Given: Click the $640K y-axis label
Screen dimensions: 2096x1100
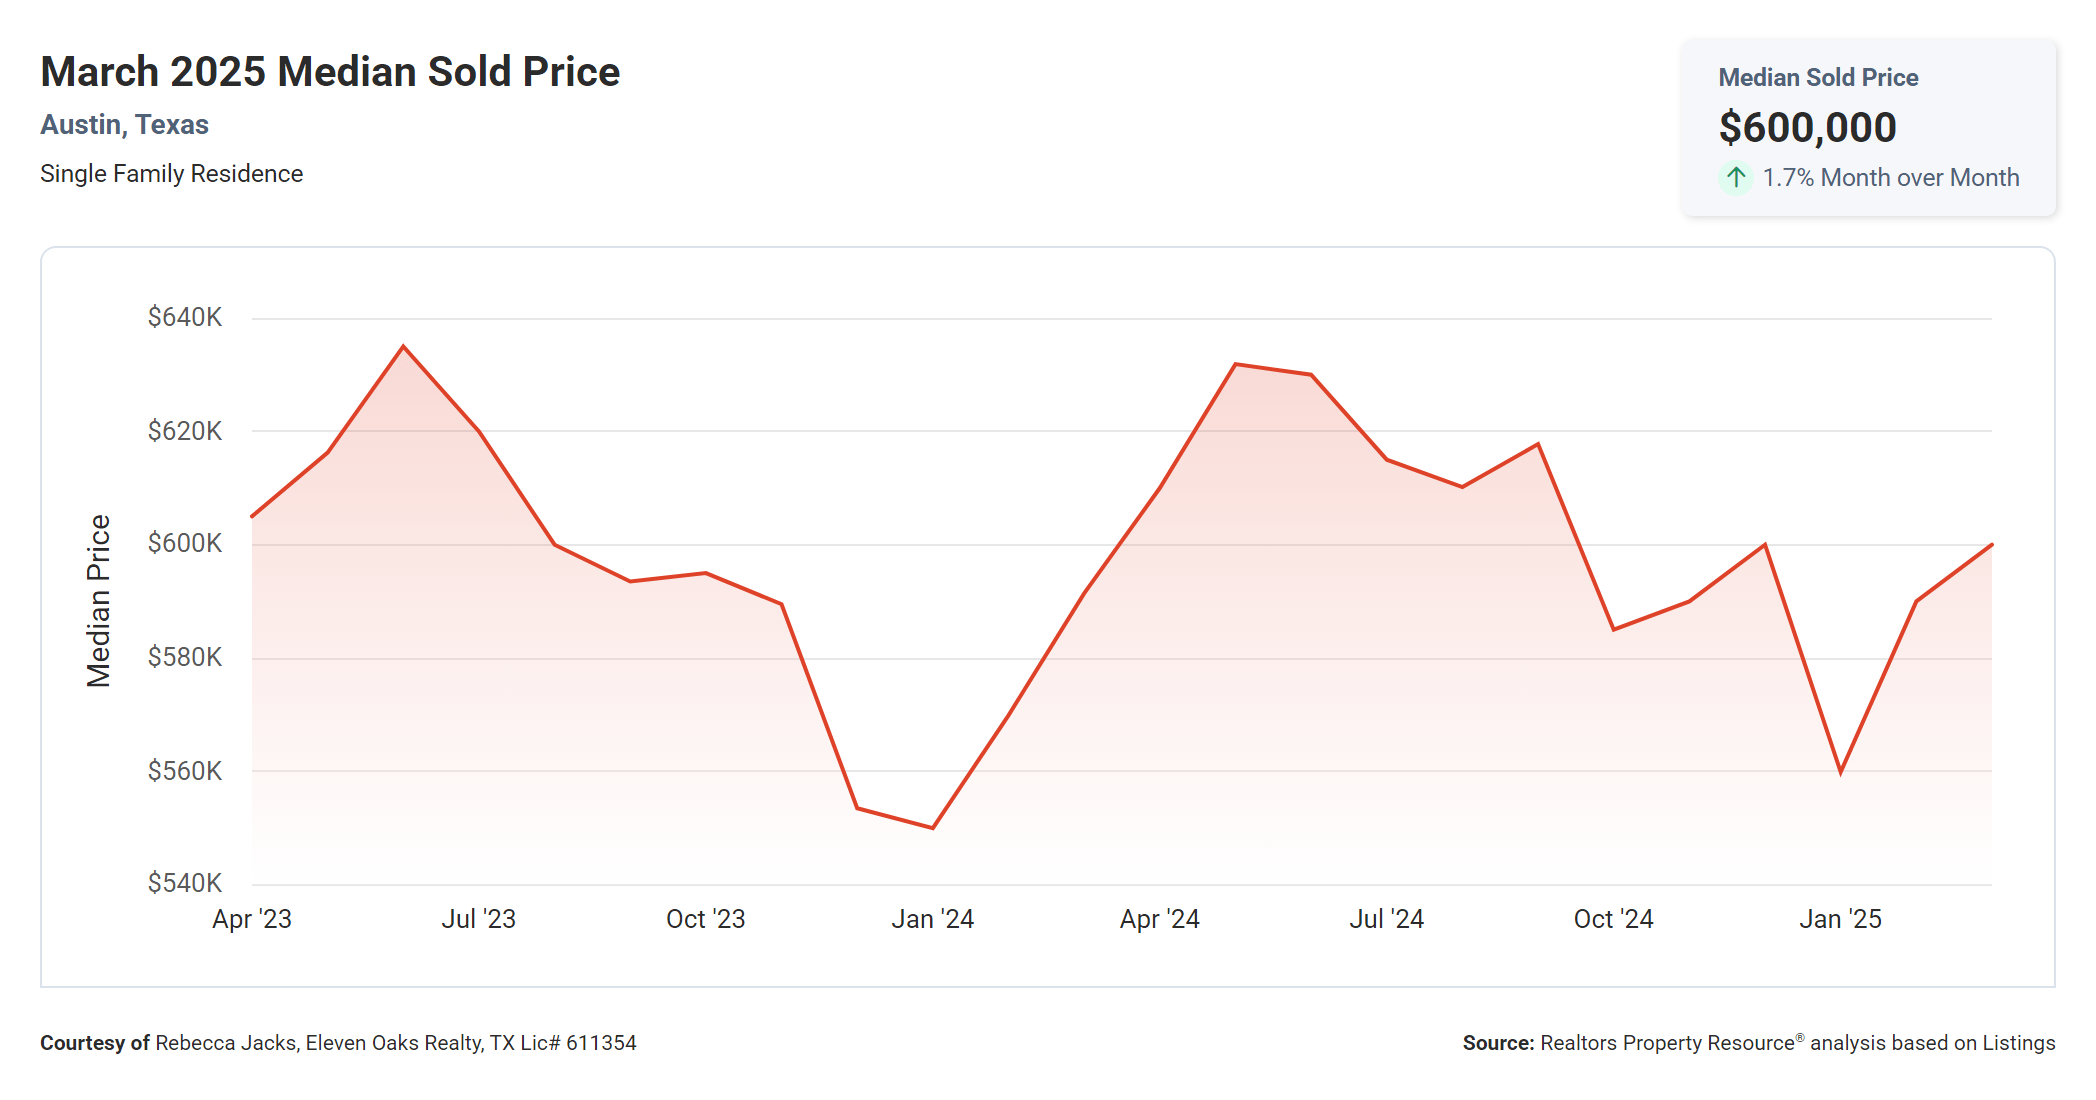Looking at the screenshot, I should point(185,317).
